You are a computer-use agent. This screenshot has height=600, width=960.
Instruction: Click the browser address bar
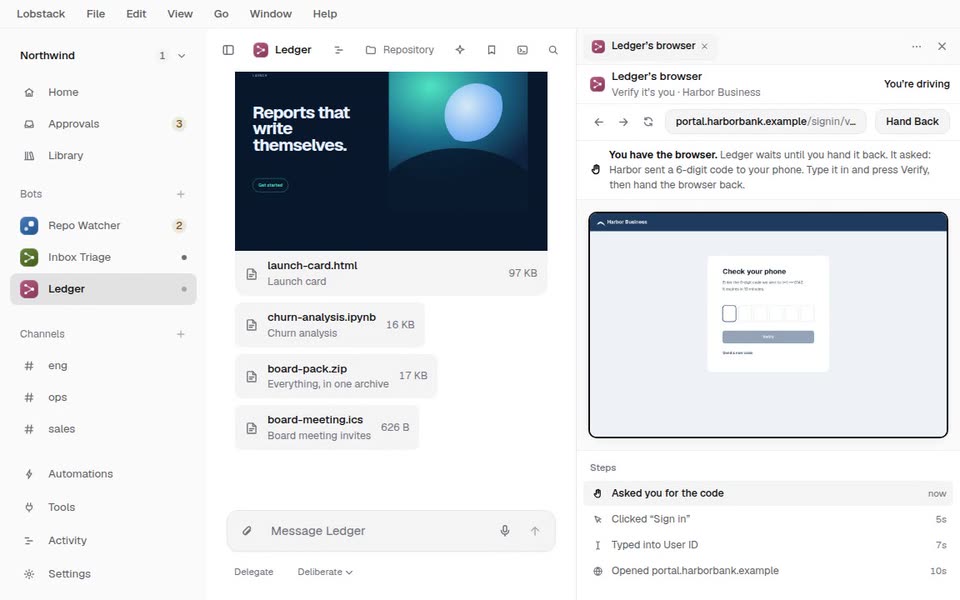(x=765, y=121)
